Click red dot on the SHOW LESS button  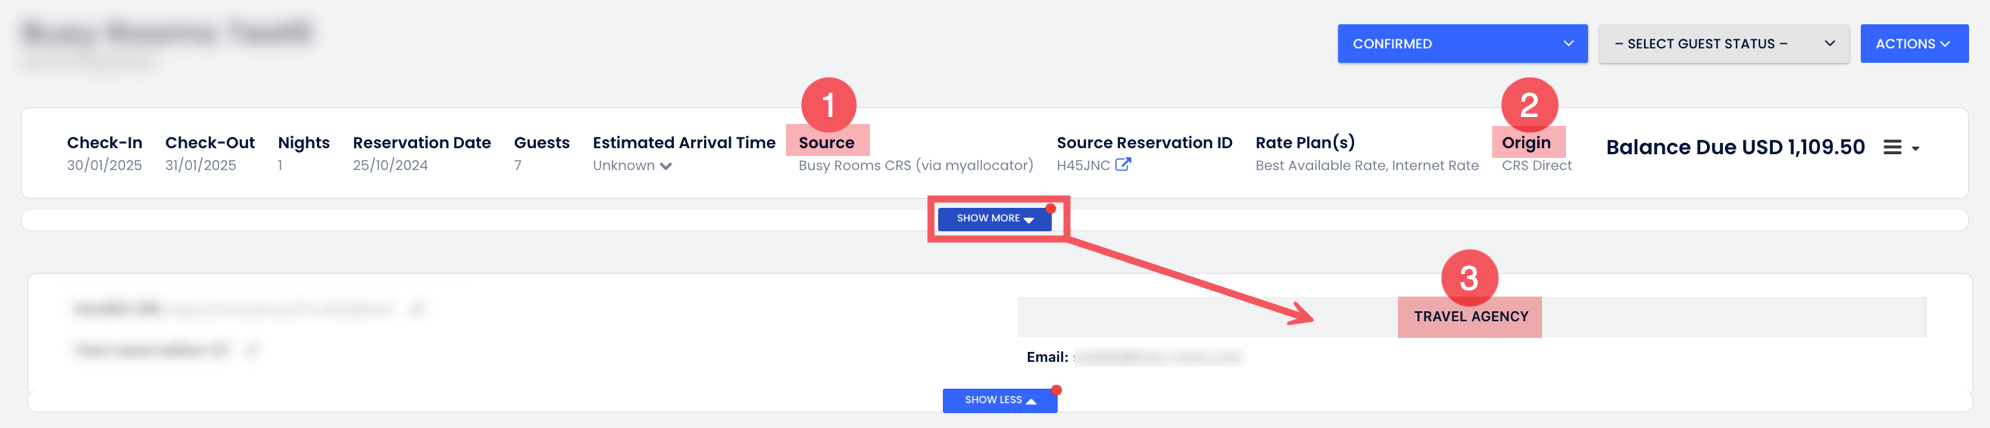pos(1056,390)
